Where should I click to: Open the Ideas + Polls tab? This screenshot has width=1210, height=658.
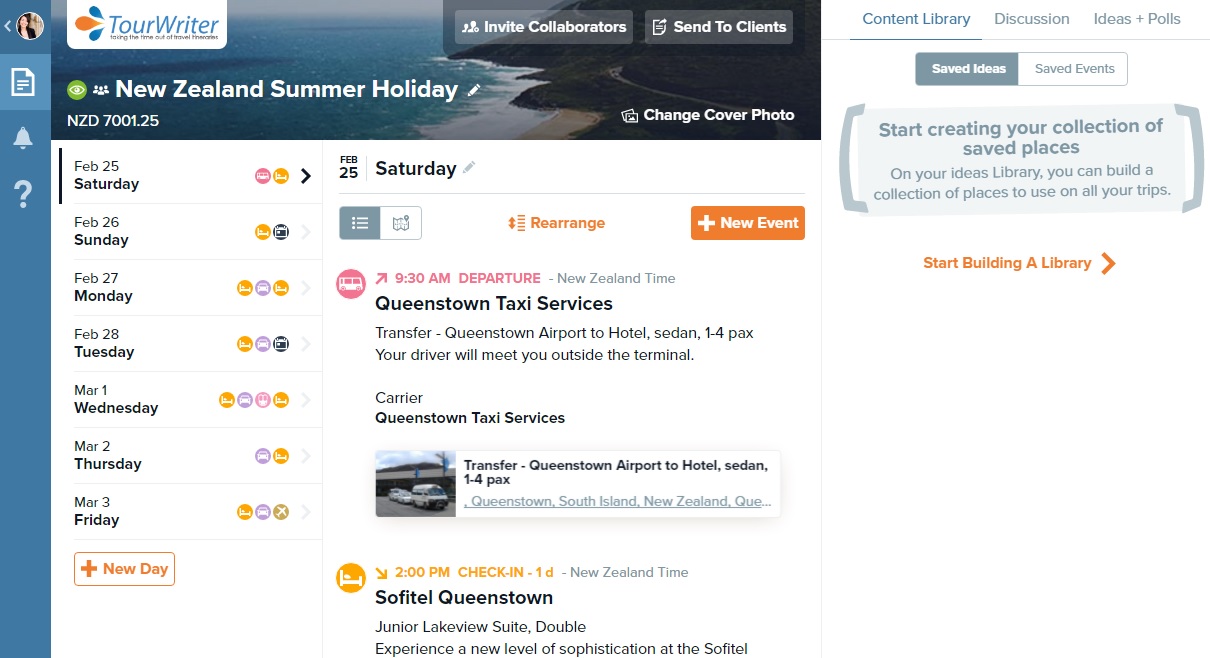click(x=1137, y=18)
